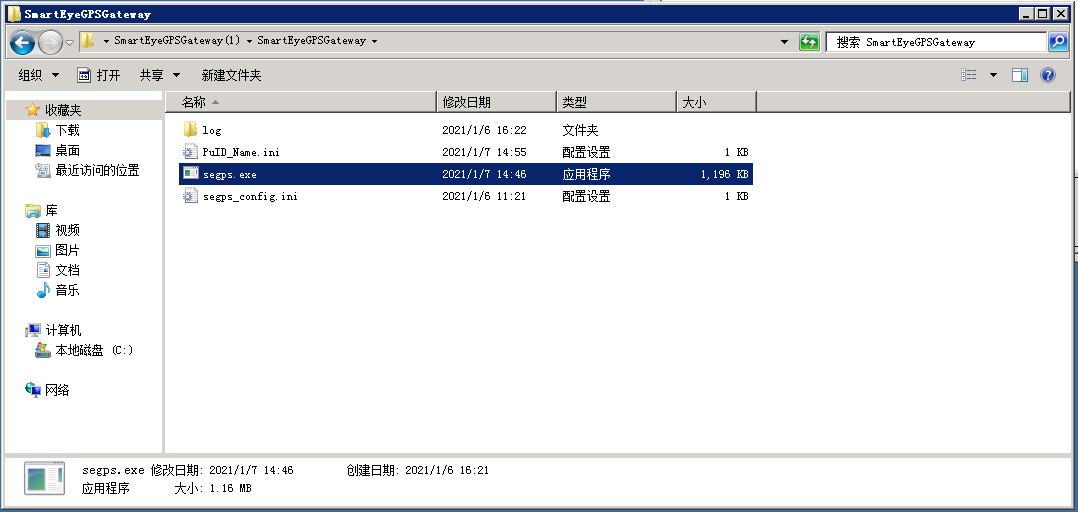Type in the search SmartEyeGPSGateway field

pyautogui.click(x=935, y=42)
